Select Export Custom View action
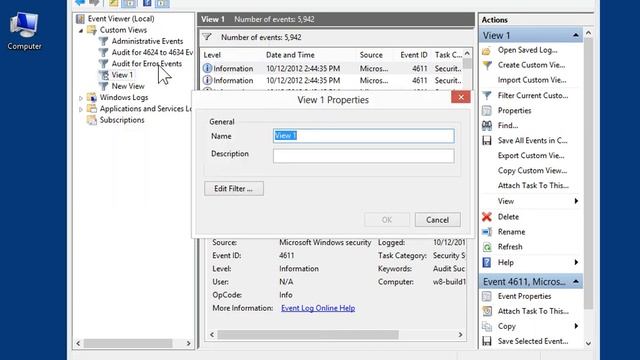The width and height of the screenshot is (640, 360). click(x=531, y=156)
